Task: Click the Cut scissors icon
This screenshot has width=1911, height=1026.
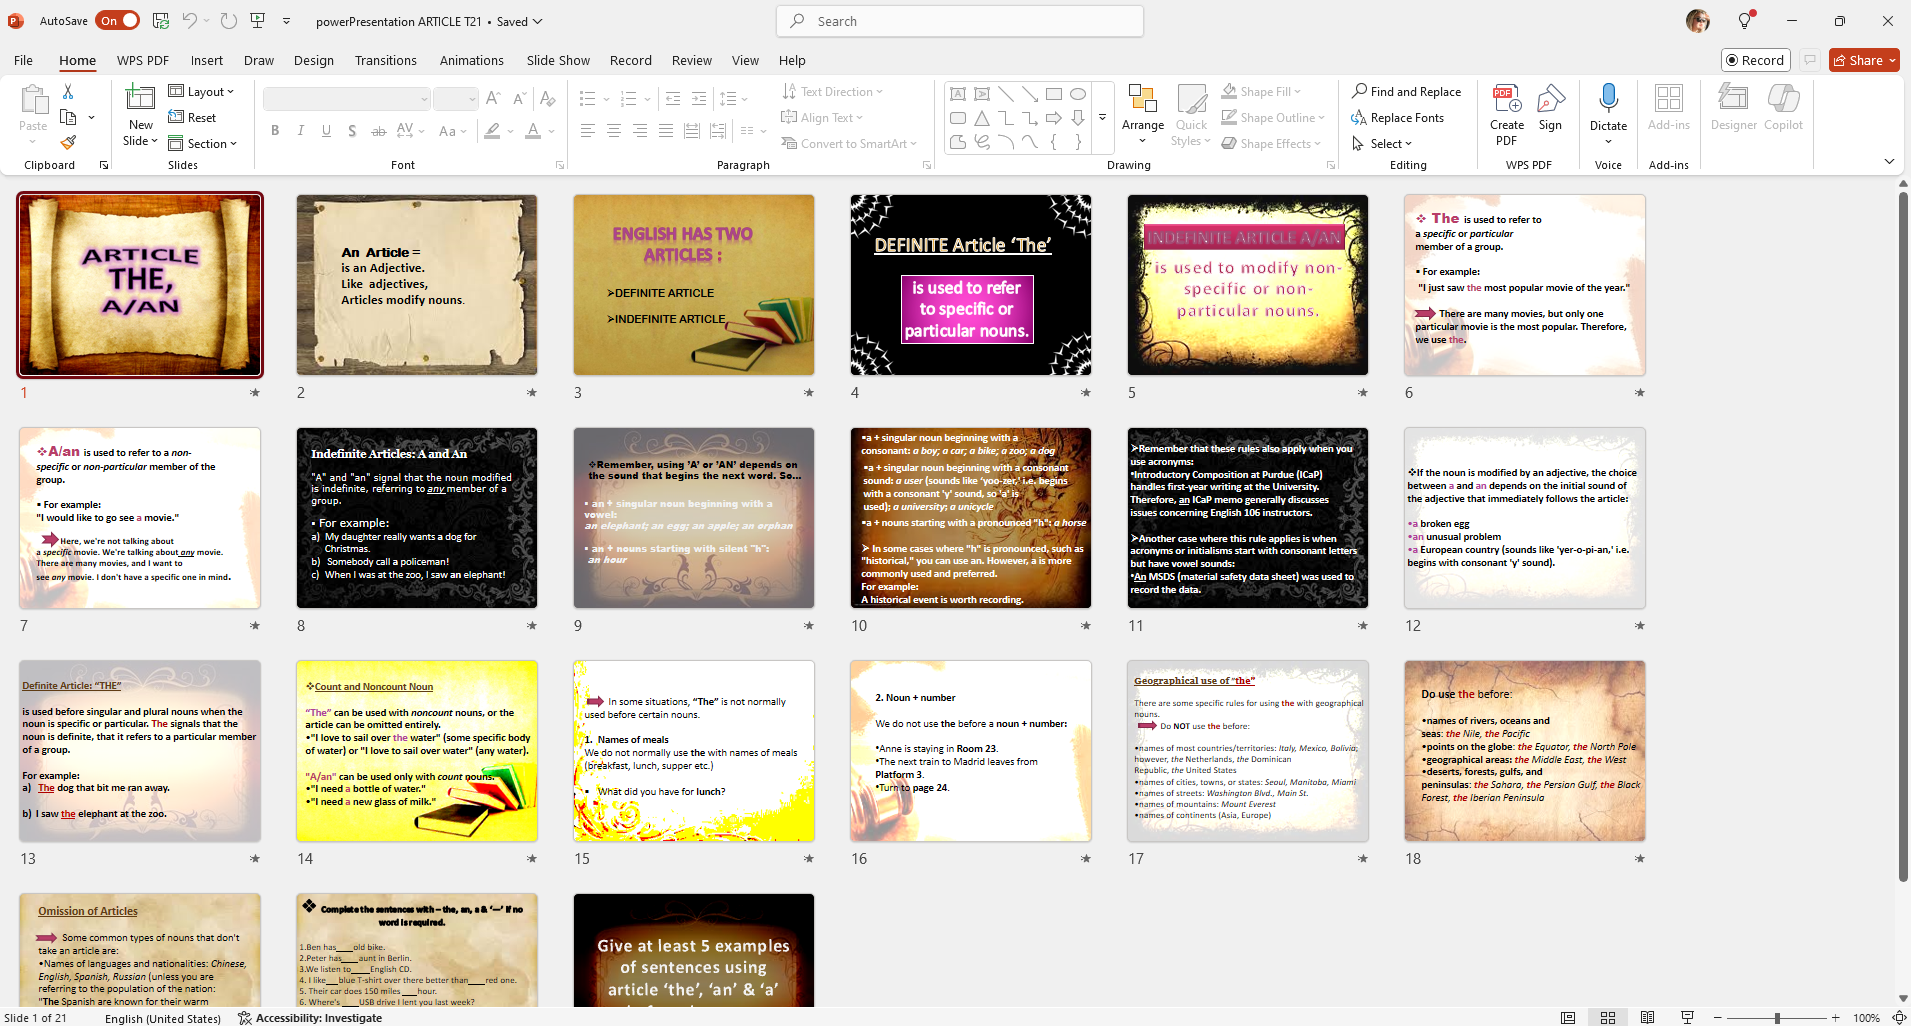Action: [x=68, y=91]
